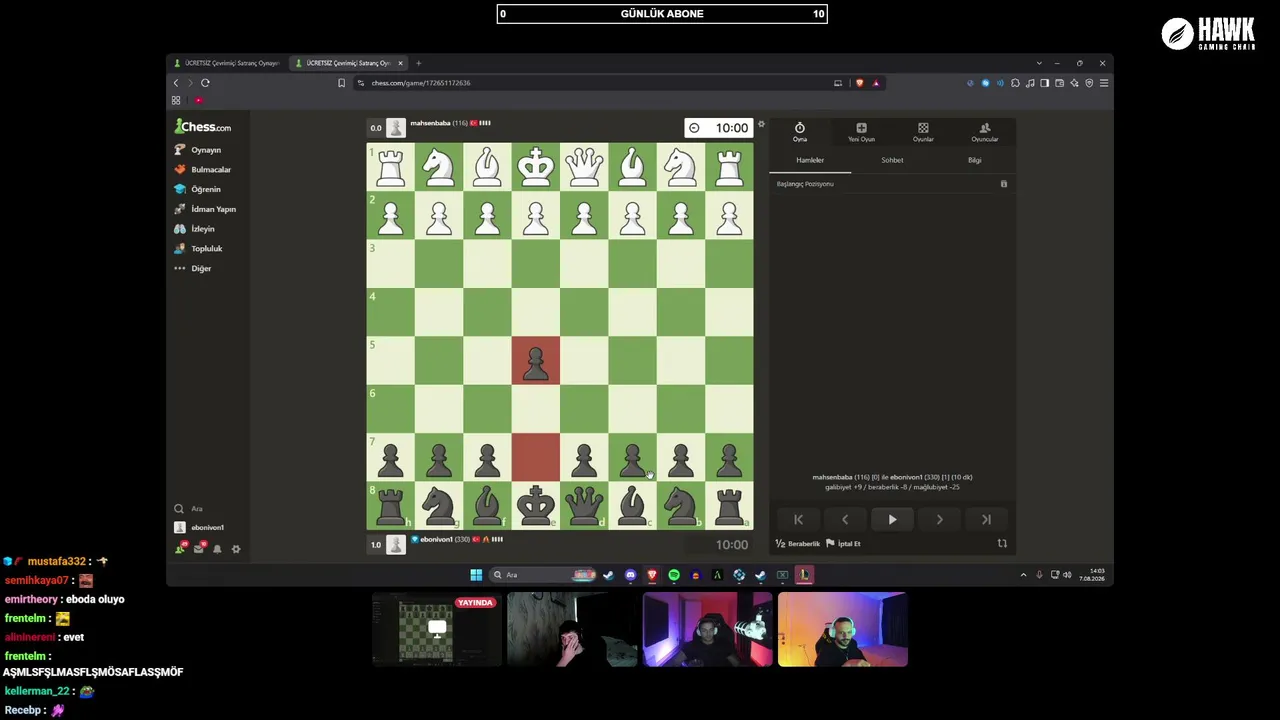Image resolution: width=1280 pixels, height=720 pixels.
Task: Open mahsenbaba's player profile name
Action: click(430, 123)
